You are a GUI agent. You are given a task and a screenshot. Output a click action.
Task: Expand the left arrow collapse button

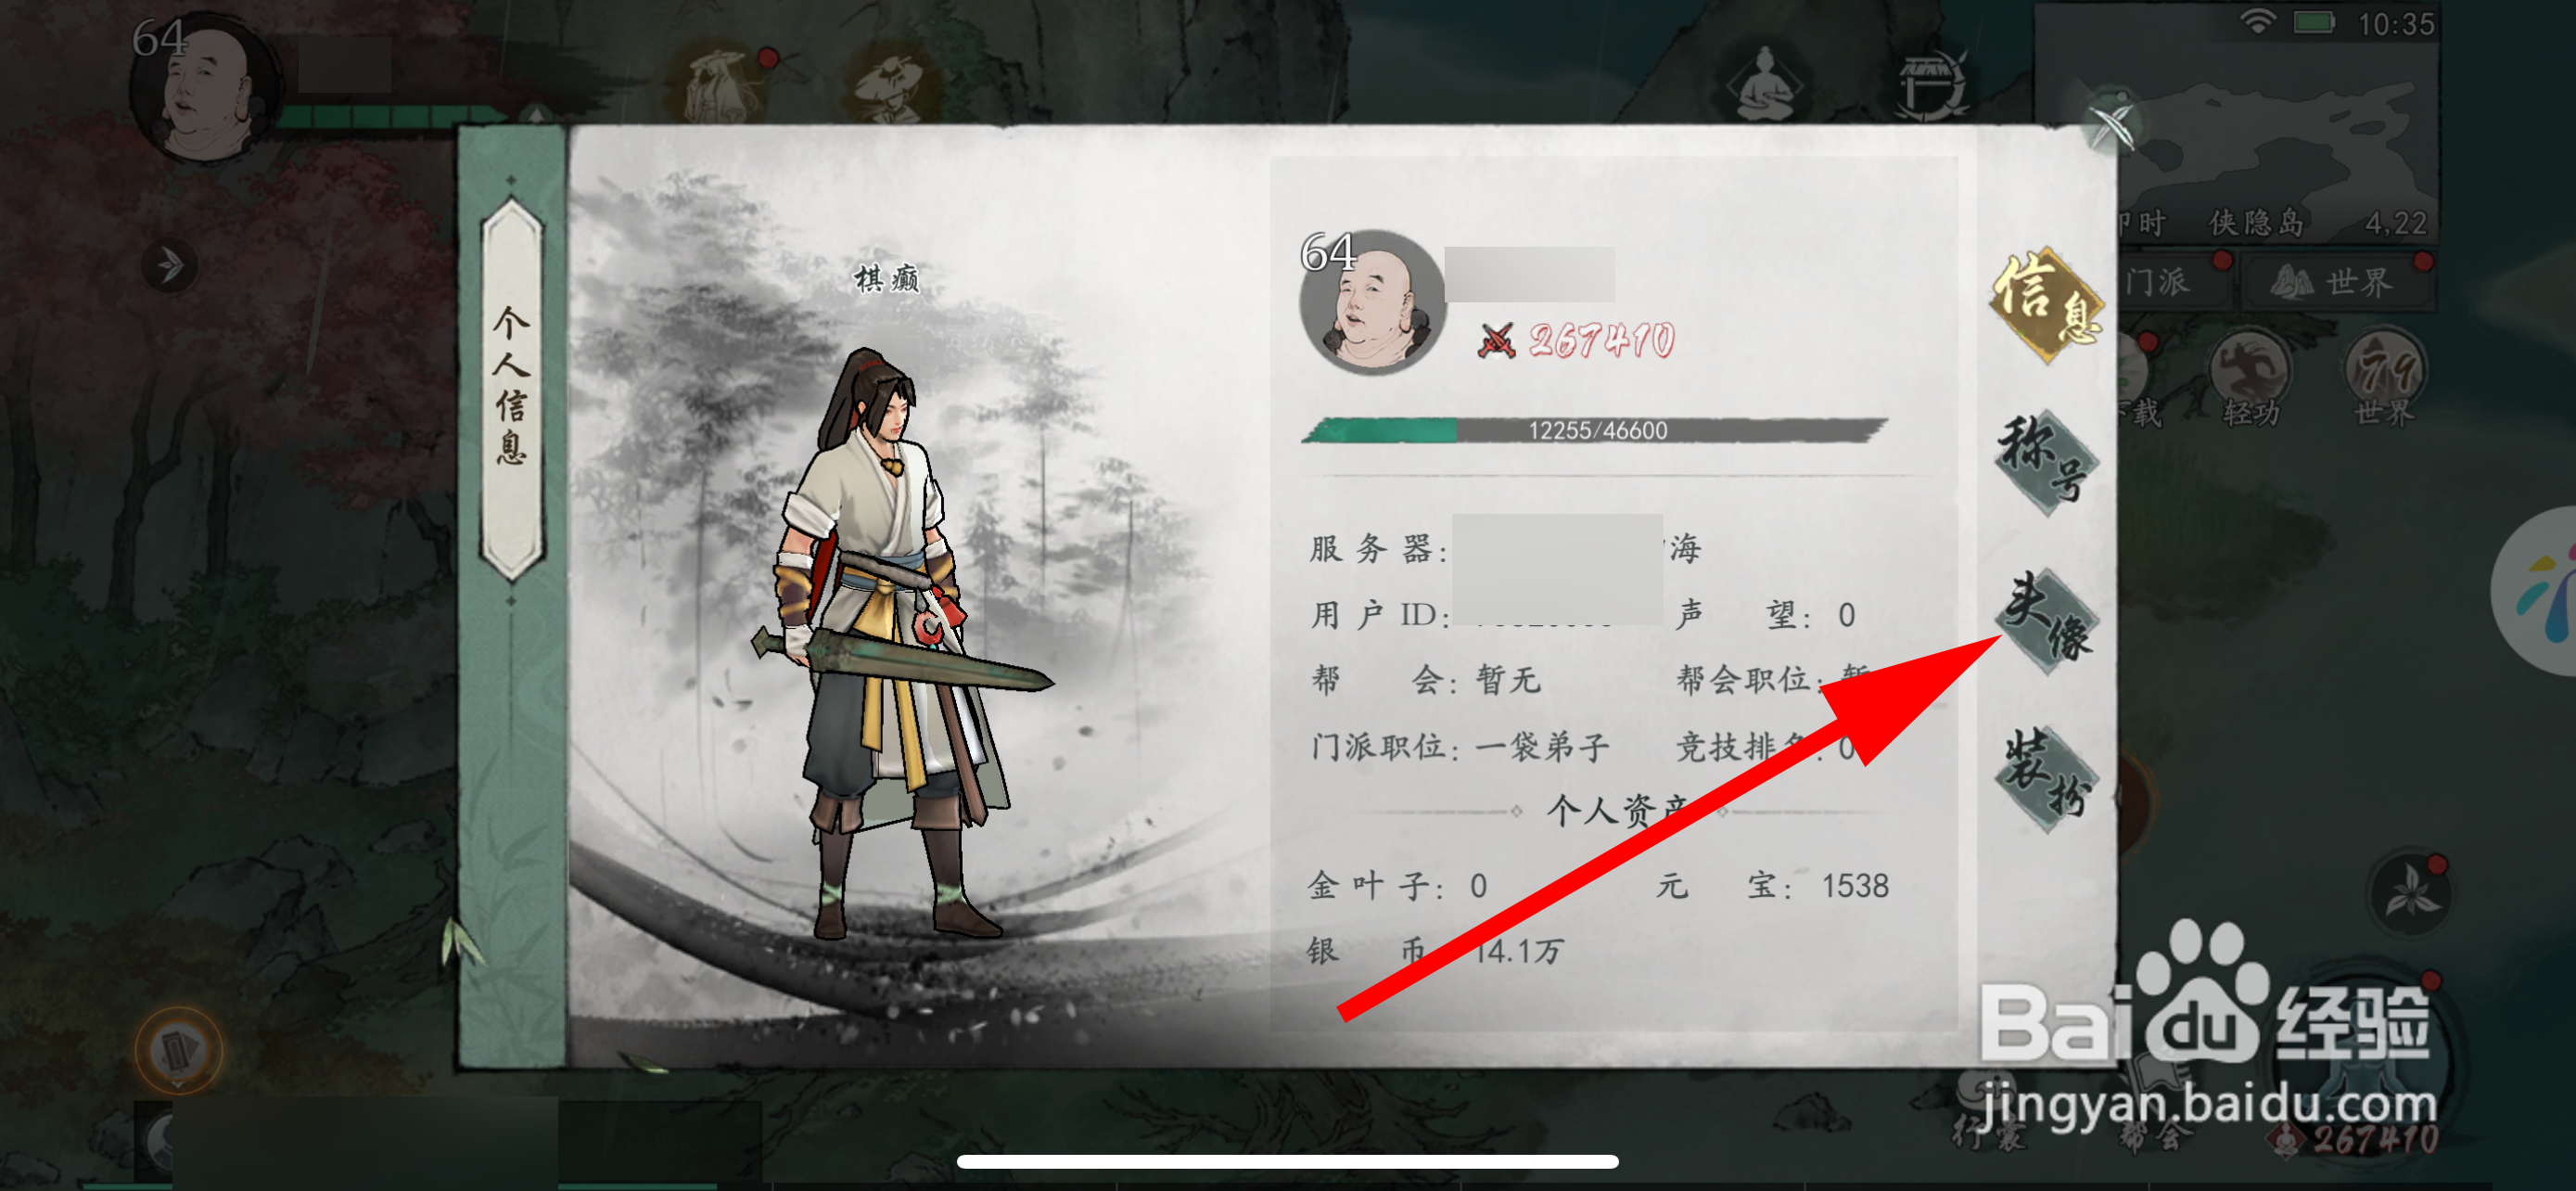click(169, 266)
